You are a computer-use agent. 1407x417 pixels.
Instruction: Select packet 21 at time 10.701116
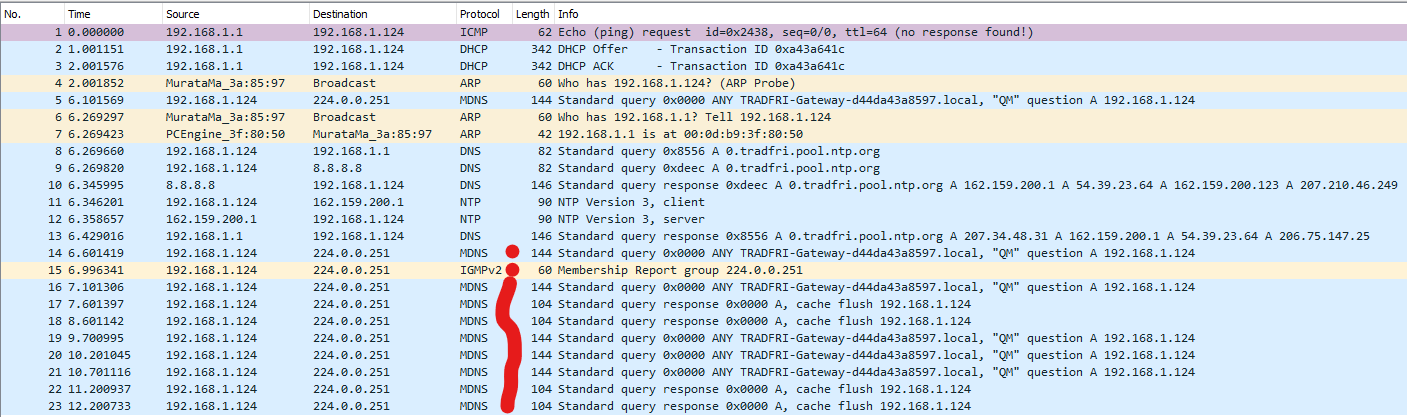tap(703, 372)
